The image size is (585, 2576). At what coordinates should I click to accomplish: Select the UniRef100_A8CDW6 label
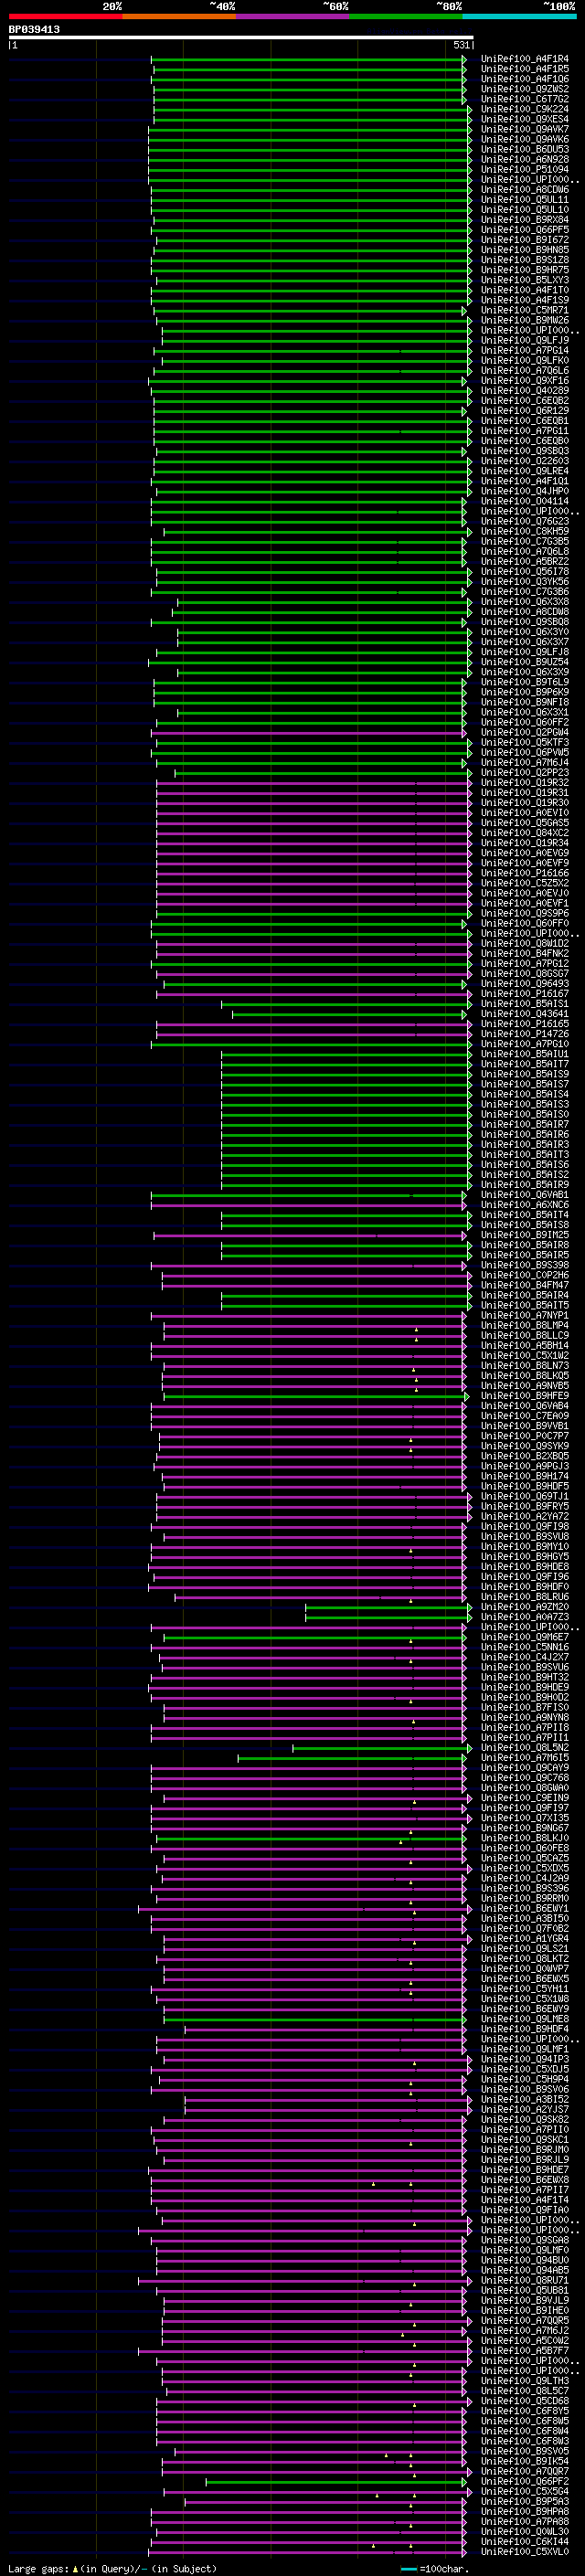(x=525, y=189)
